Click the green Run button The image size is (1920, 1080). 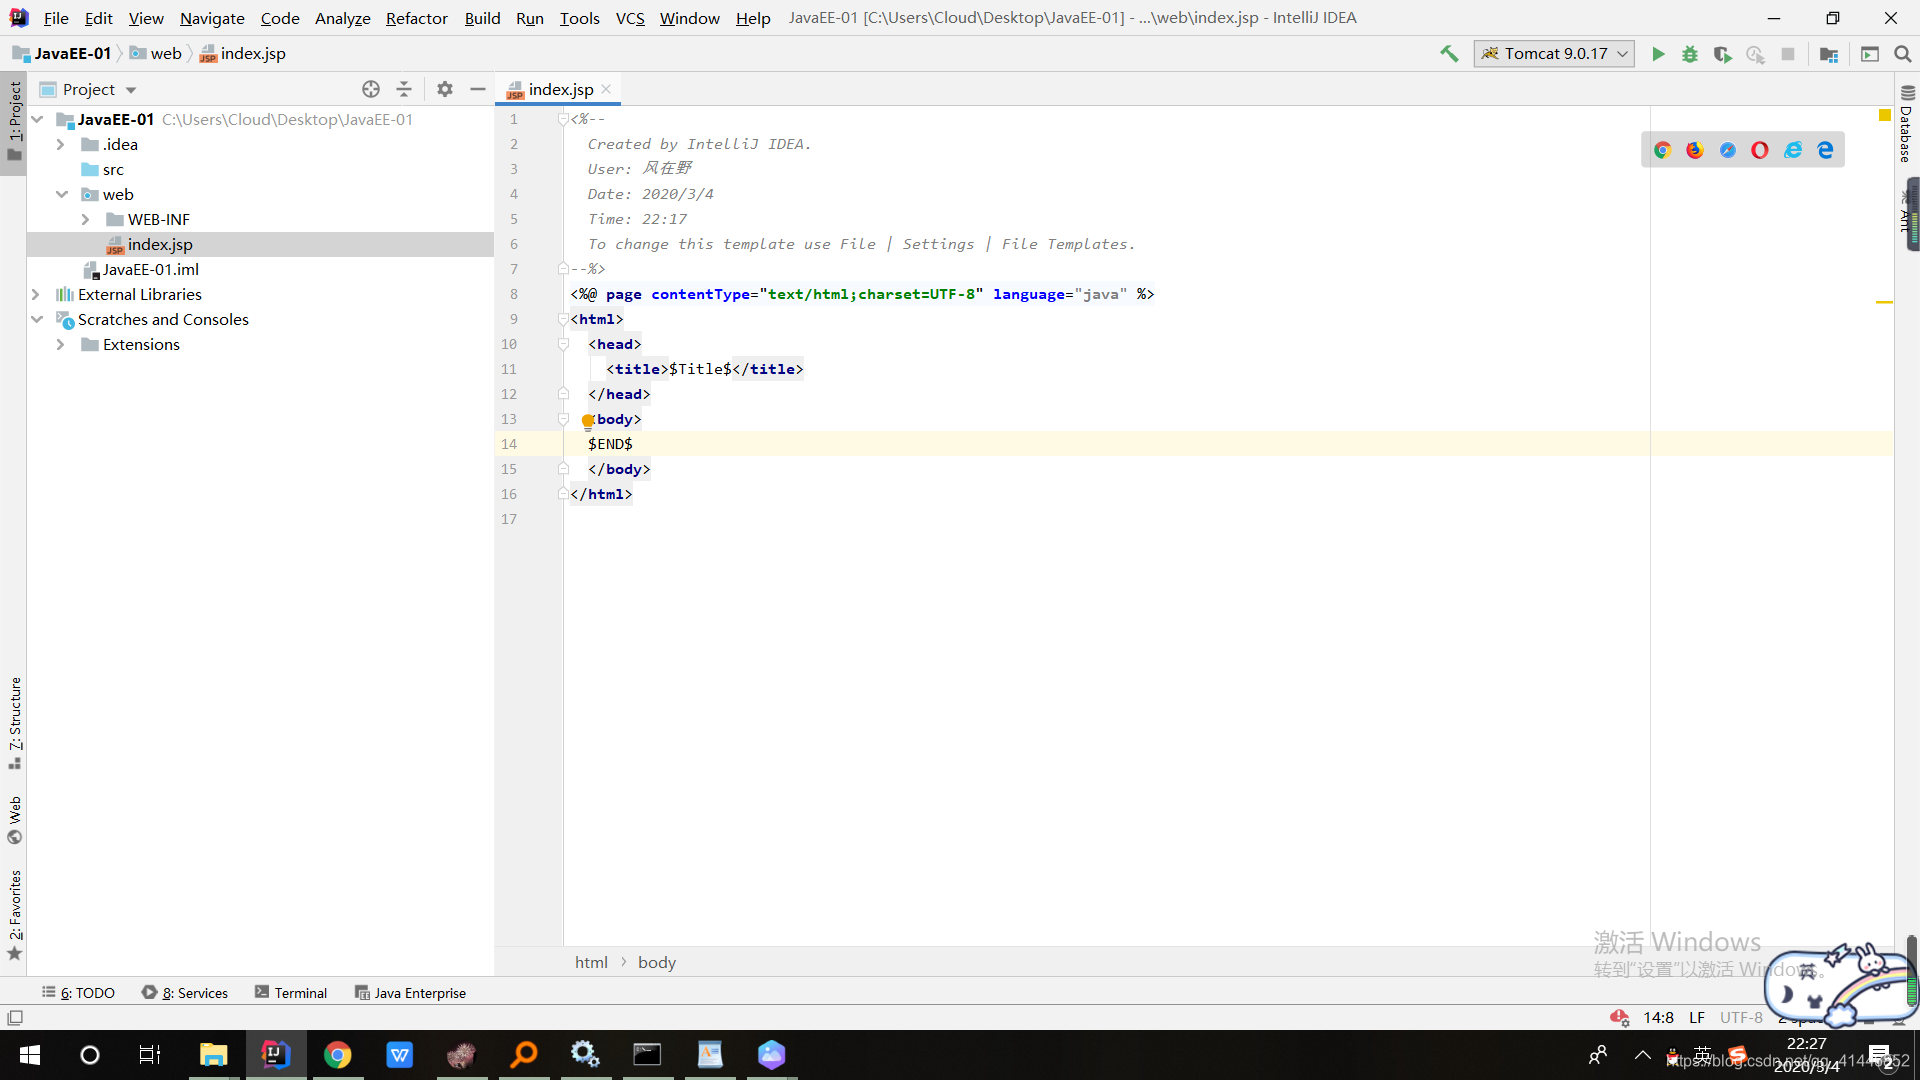(x=1658, y=54)
